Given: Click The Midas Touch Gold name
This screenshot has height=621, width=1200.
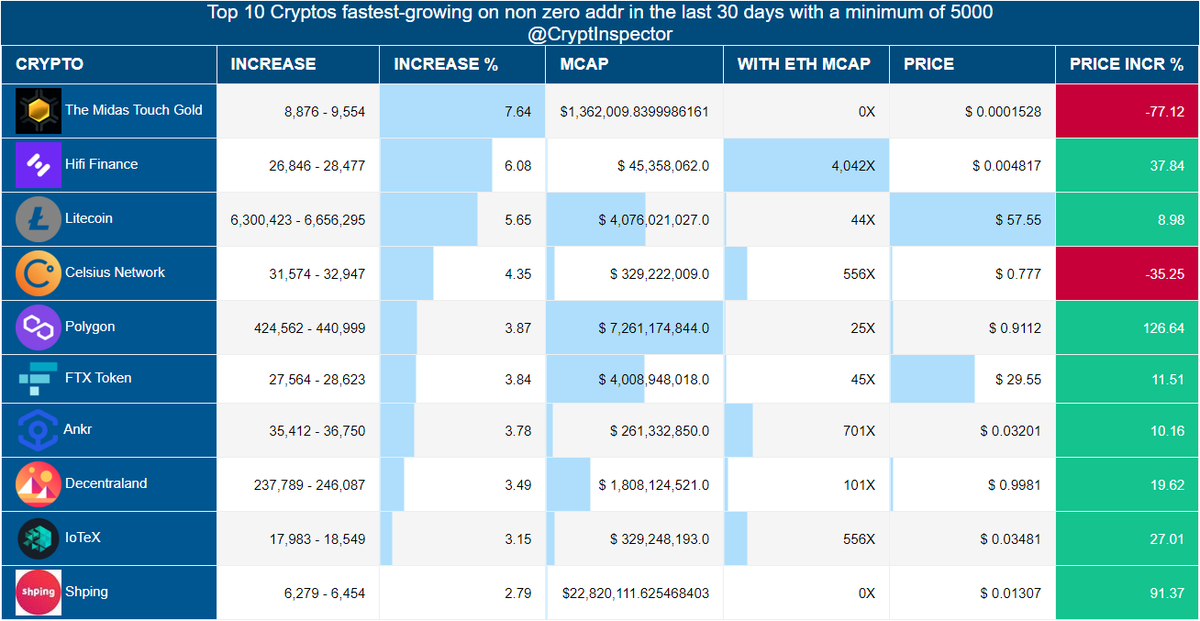Looking at the screenshot, I should (134, 110).
